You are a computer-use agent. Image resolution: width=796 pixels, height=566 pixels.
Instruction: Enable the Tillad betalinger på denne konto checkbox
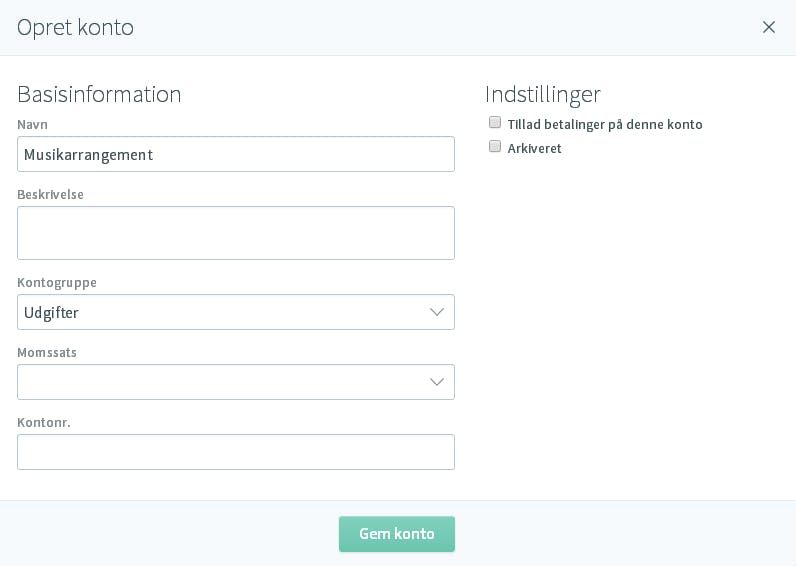[494, 122]
